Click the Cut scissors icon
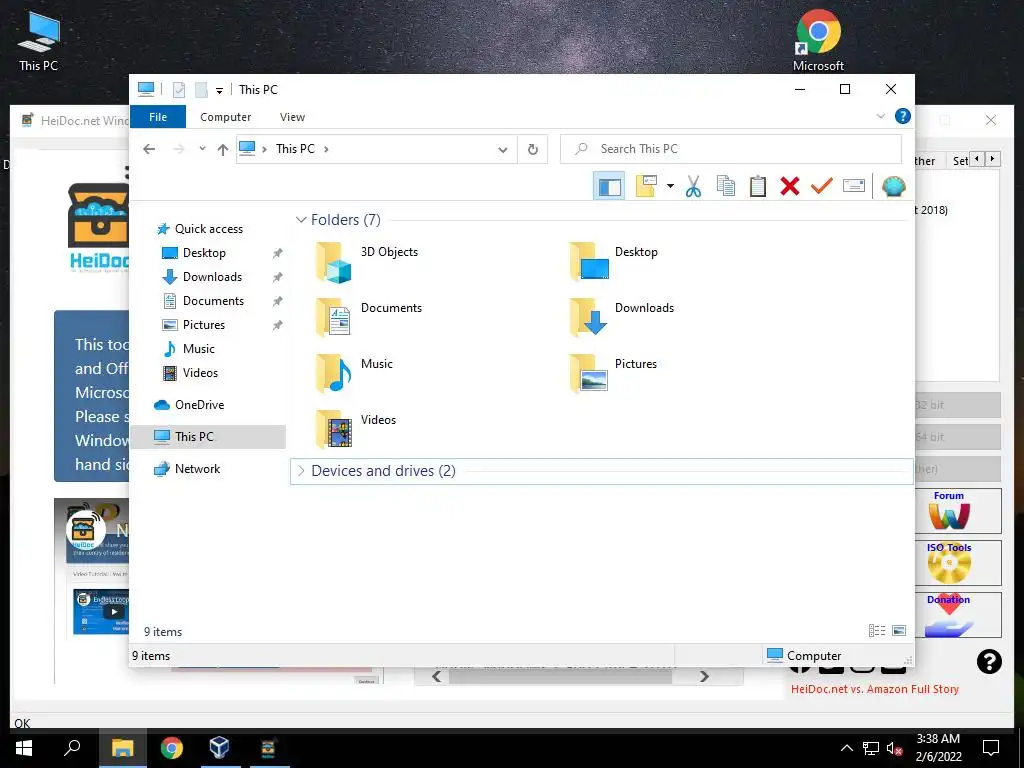The height and width of the screenshot is (768, 1024). 693,187
